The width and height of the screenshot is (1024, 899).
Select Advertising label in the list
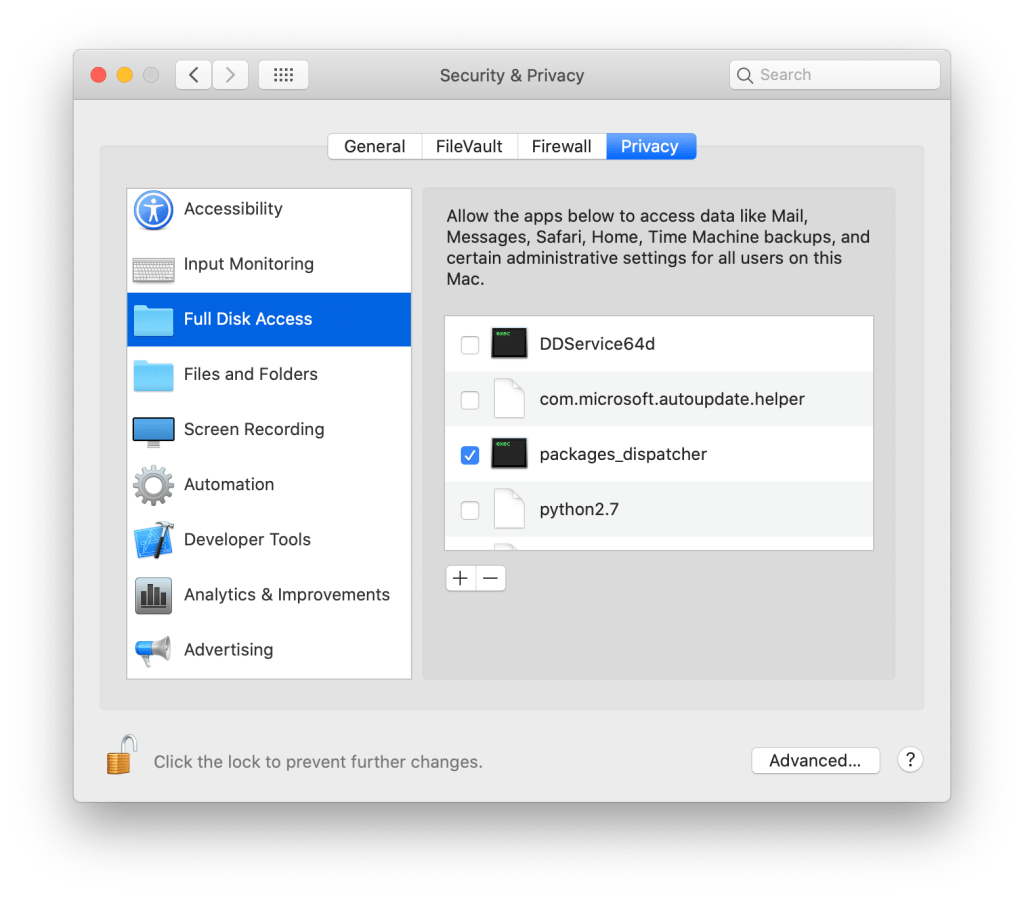pos(229,650)
